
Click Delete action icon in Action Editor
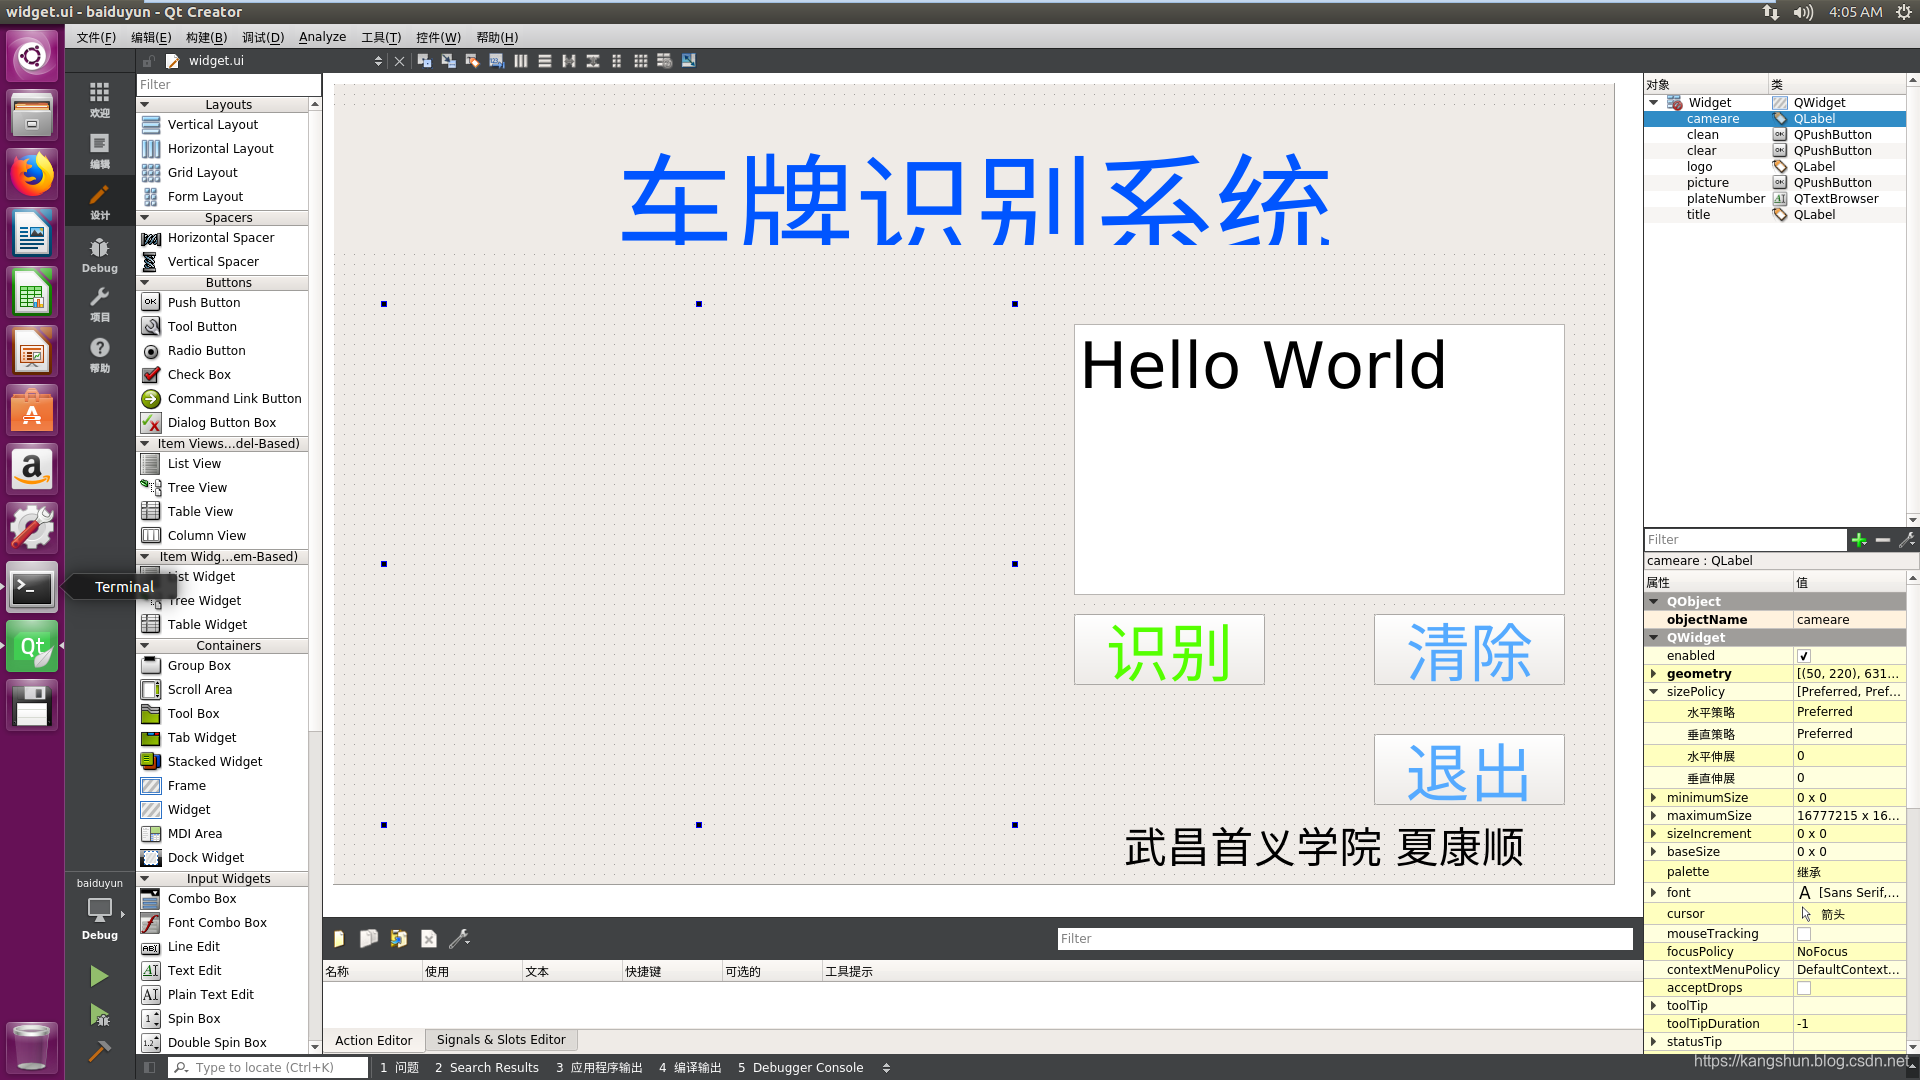click(x=429, y=939)
